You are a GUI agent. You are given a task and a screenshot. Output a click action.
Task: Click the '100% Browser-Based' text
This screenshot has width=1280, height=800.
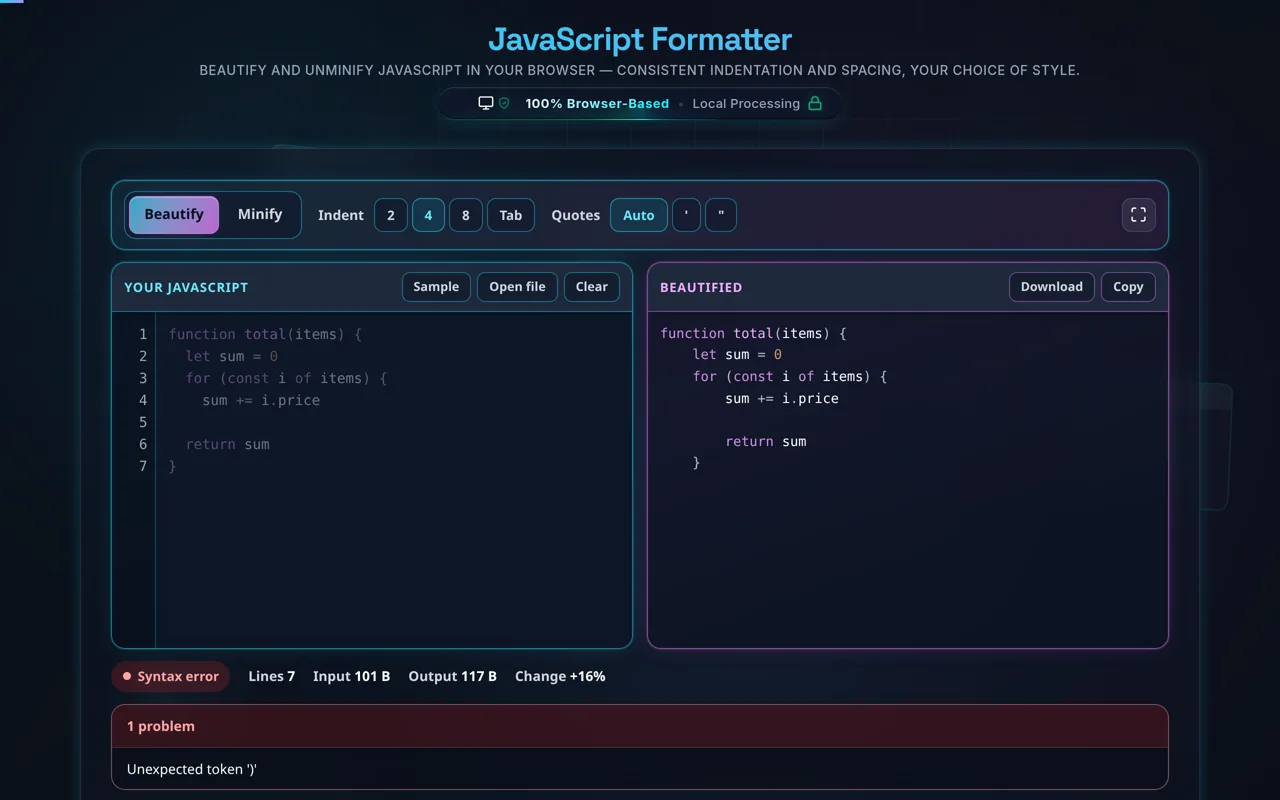(x=597, y=103)
